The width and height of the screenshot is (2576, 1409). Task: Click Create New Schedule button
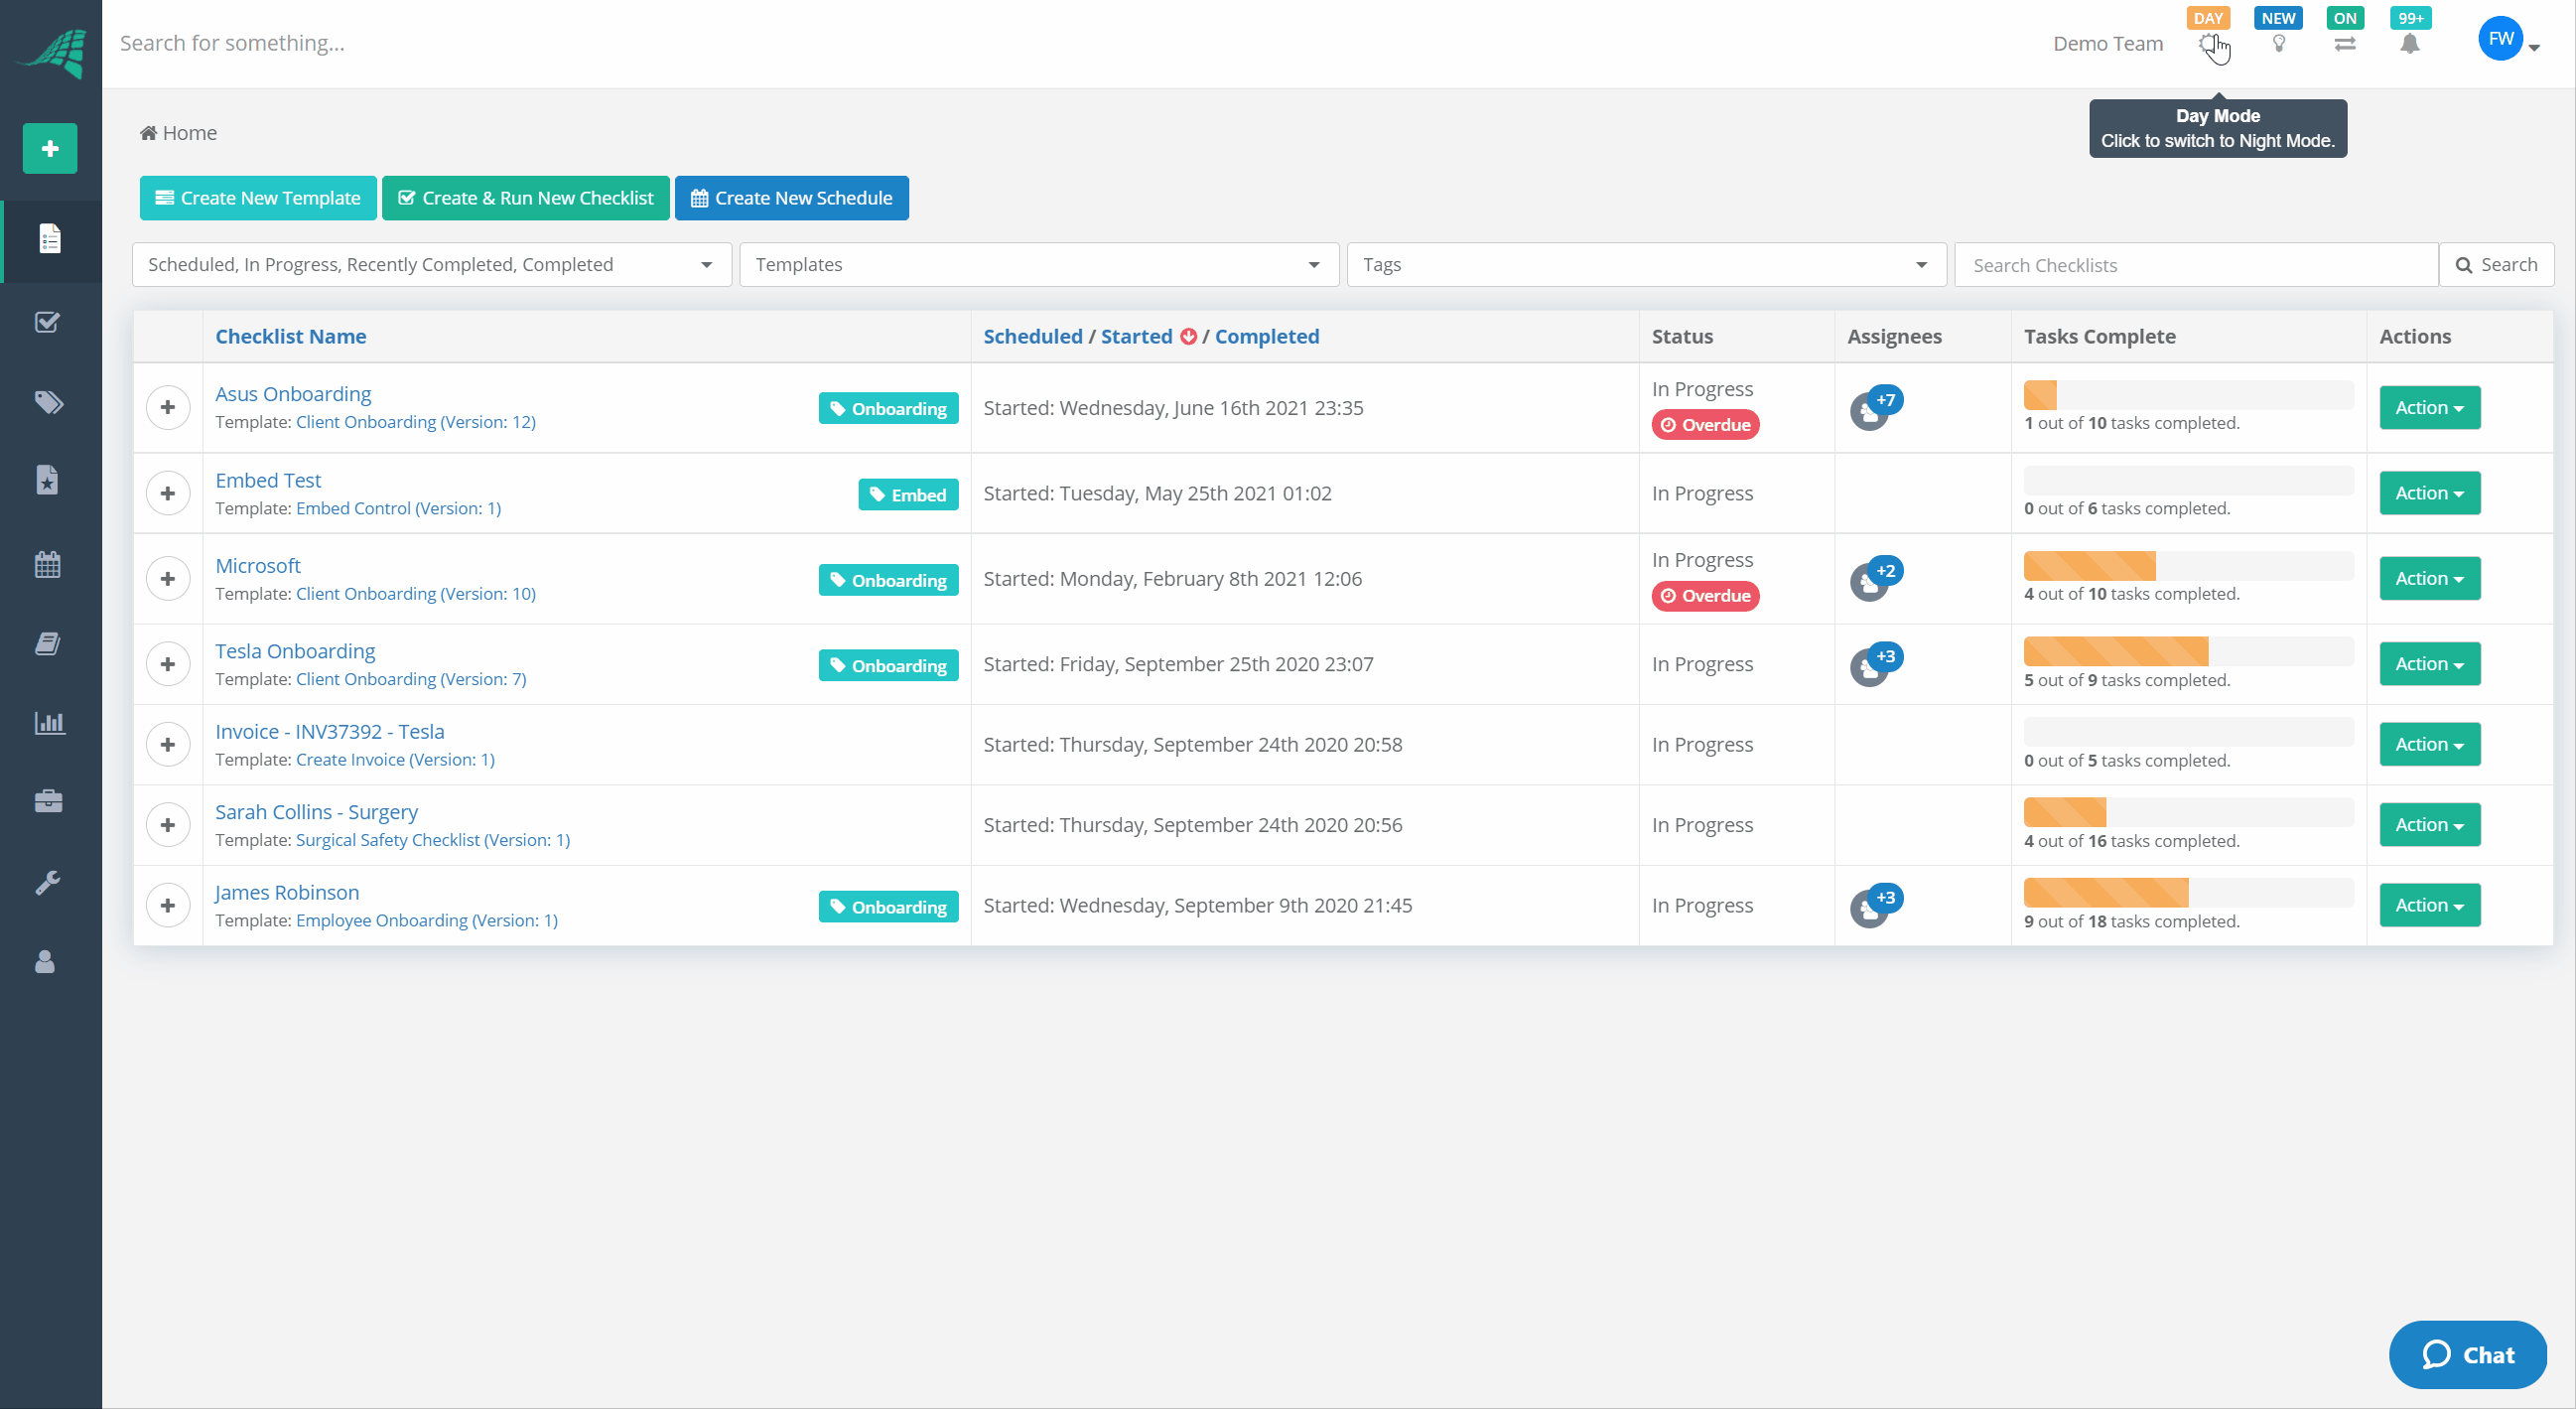(x=791, y=198)
